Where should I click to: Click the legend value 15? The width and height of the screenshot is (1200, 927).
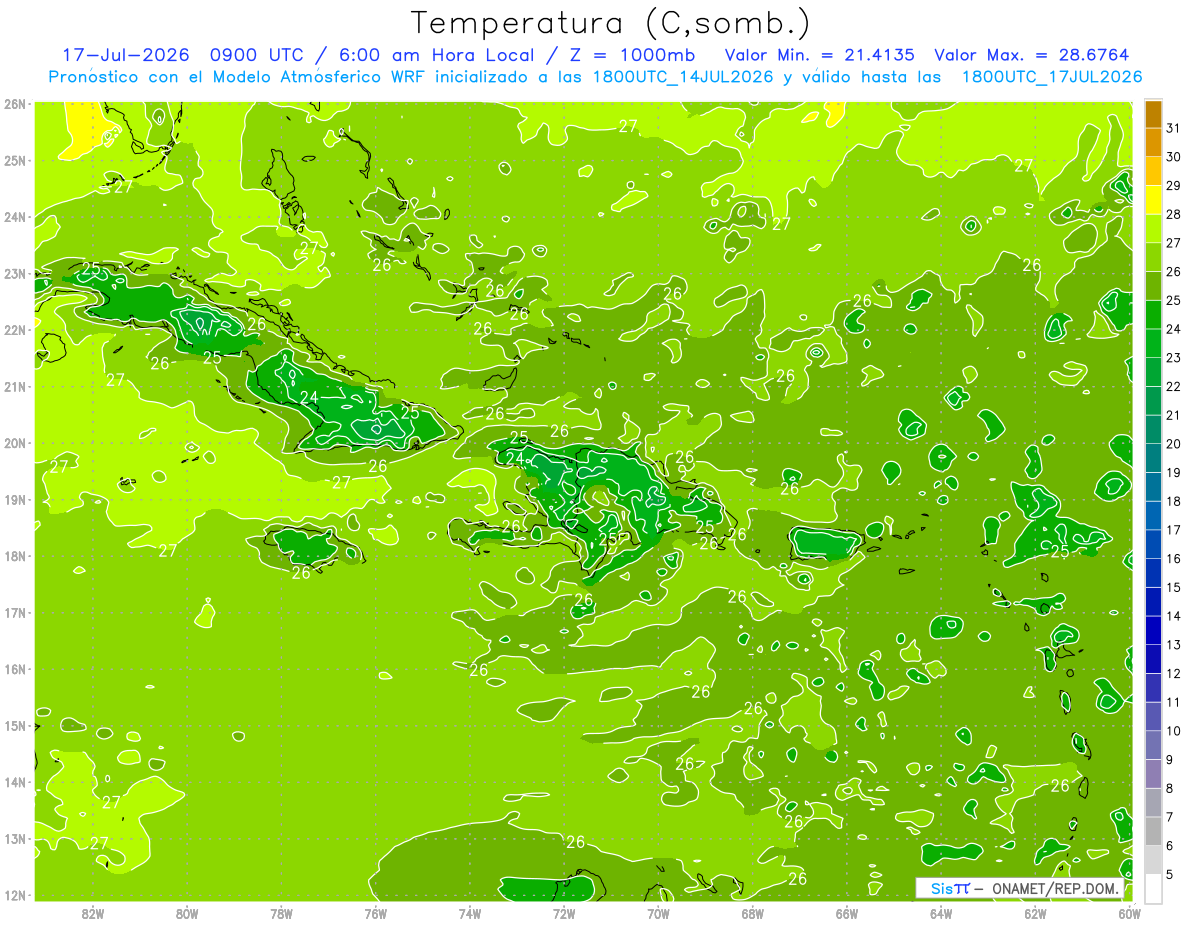[x=1173, y=587]
